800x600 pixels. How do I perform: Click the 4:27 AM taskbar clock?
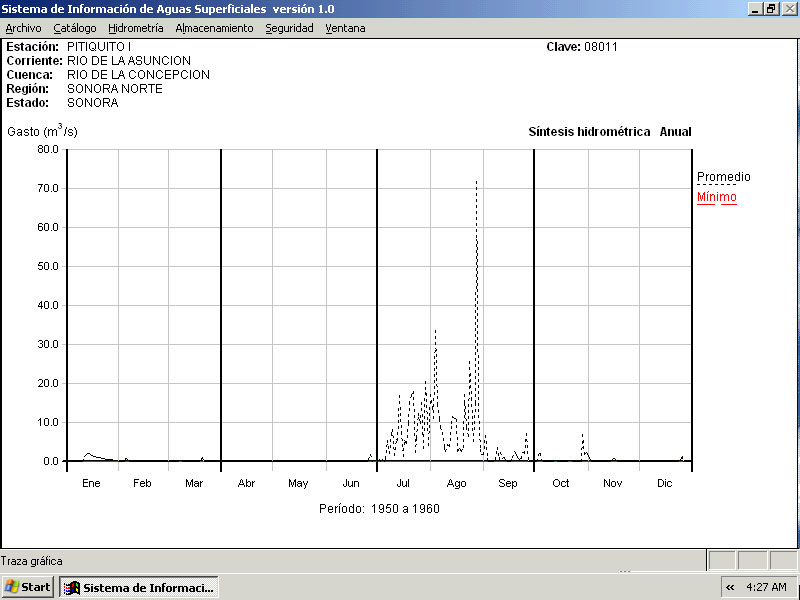766,587
